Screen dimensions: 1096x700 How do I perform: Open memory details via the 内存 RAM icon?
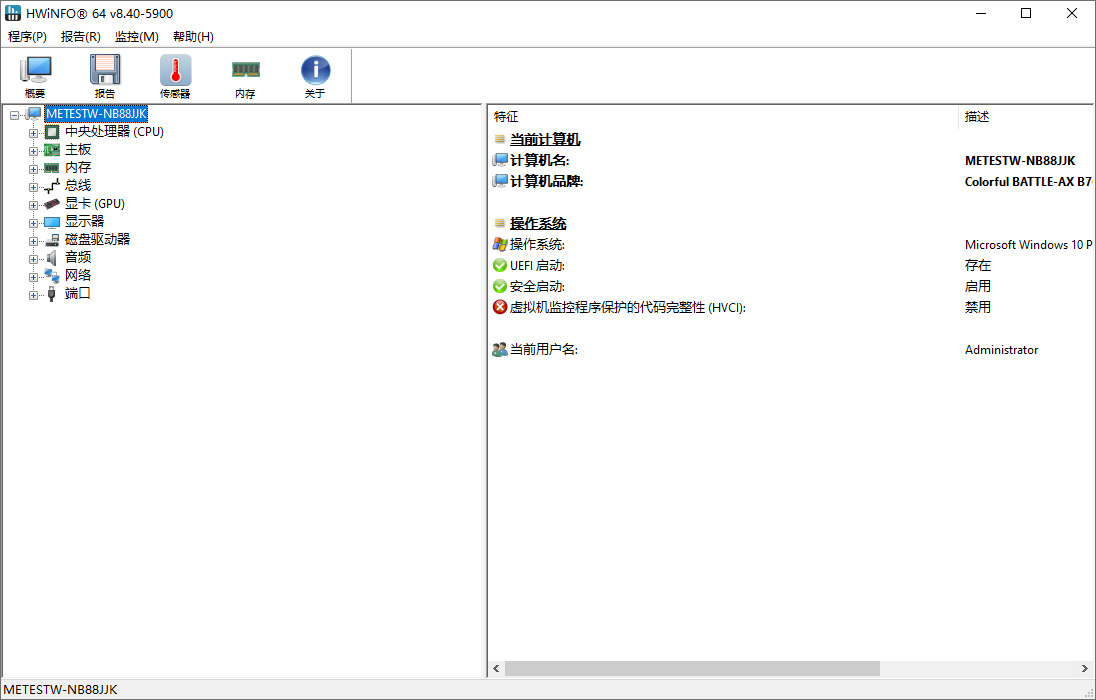point(246,75)
